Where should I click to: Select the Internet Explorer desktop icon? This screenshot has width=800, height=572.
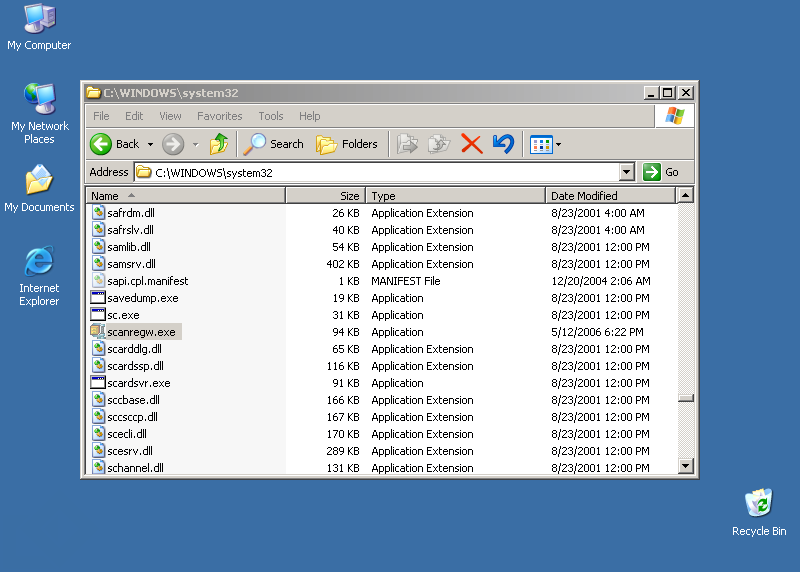(x=39, y=261)
